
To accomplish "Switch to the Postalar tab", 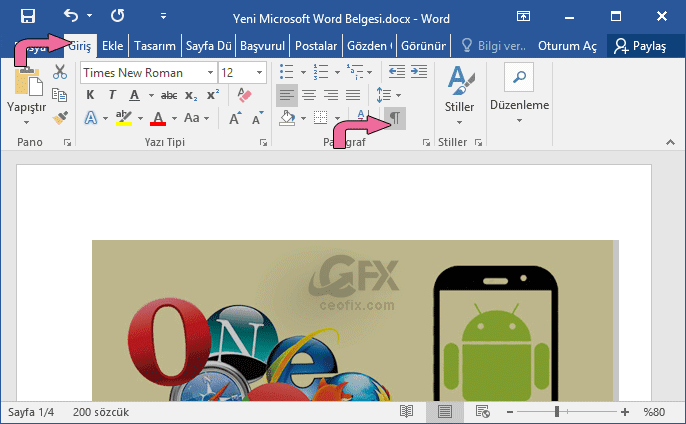I will [x=316, y=46].
